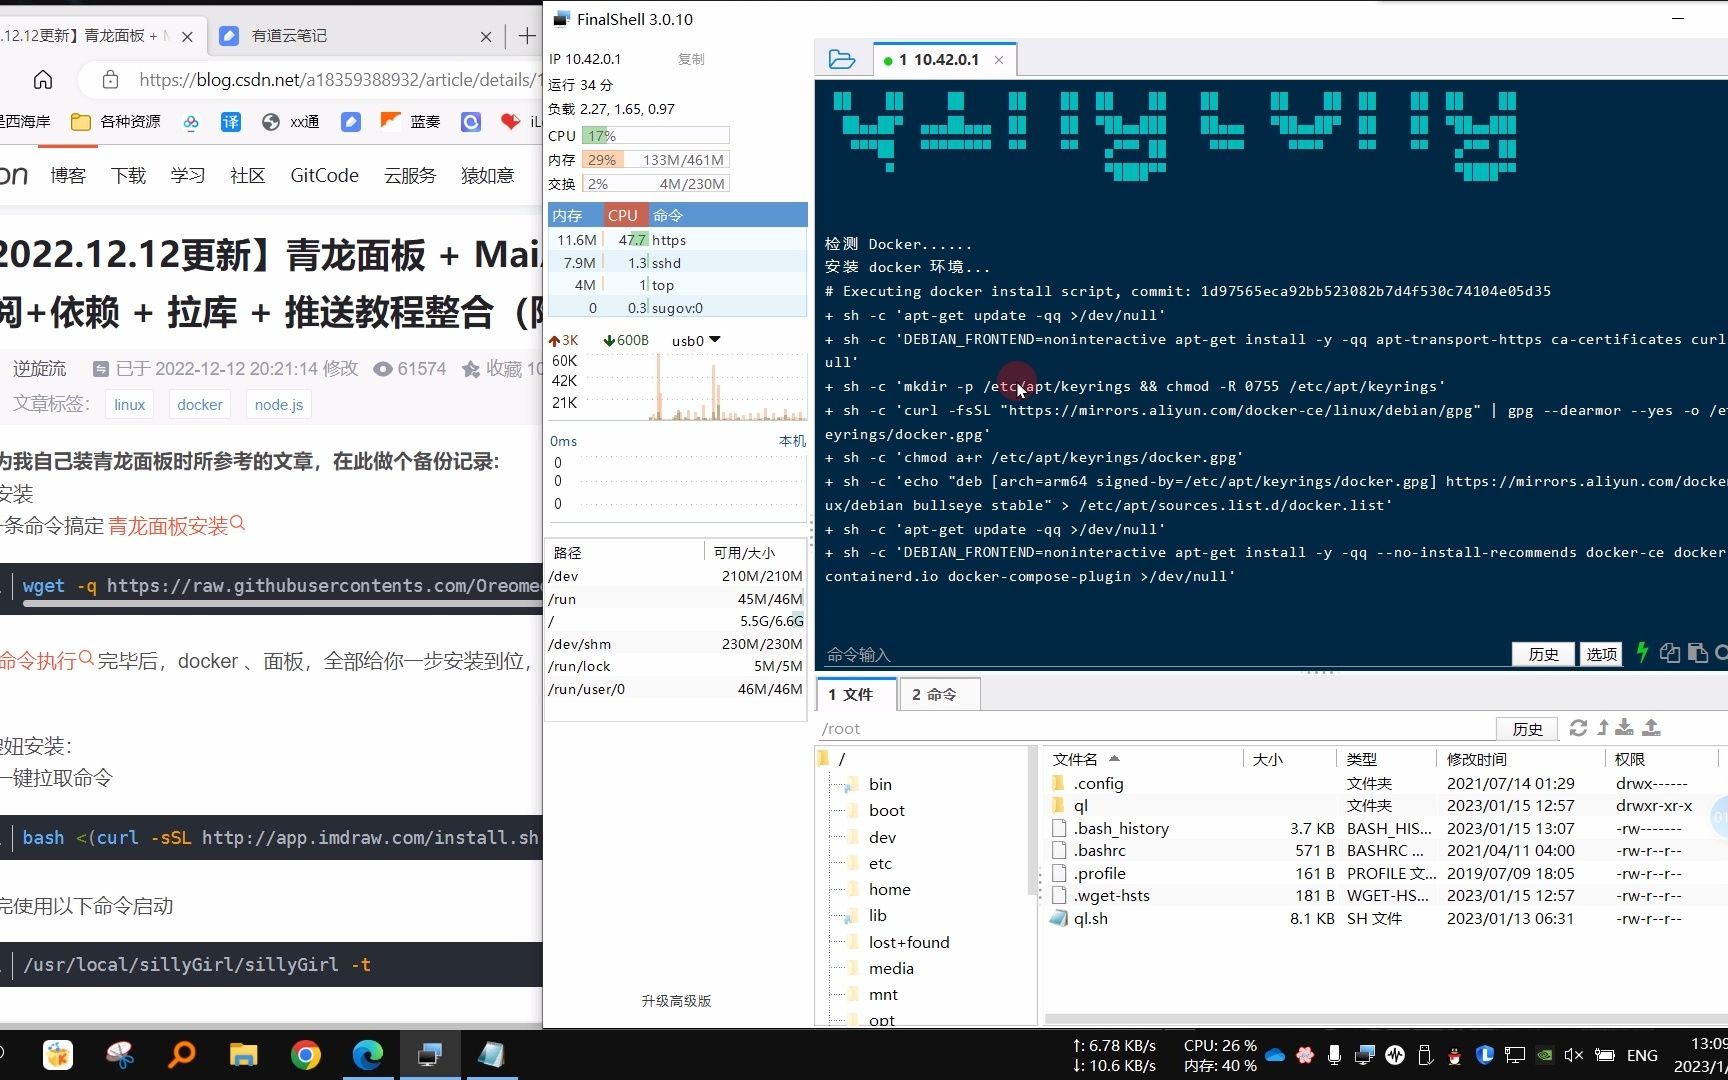
Task: Click the 交换 2% swap bar
Action: (x=655, y=183)
